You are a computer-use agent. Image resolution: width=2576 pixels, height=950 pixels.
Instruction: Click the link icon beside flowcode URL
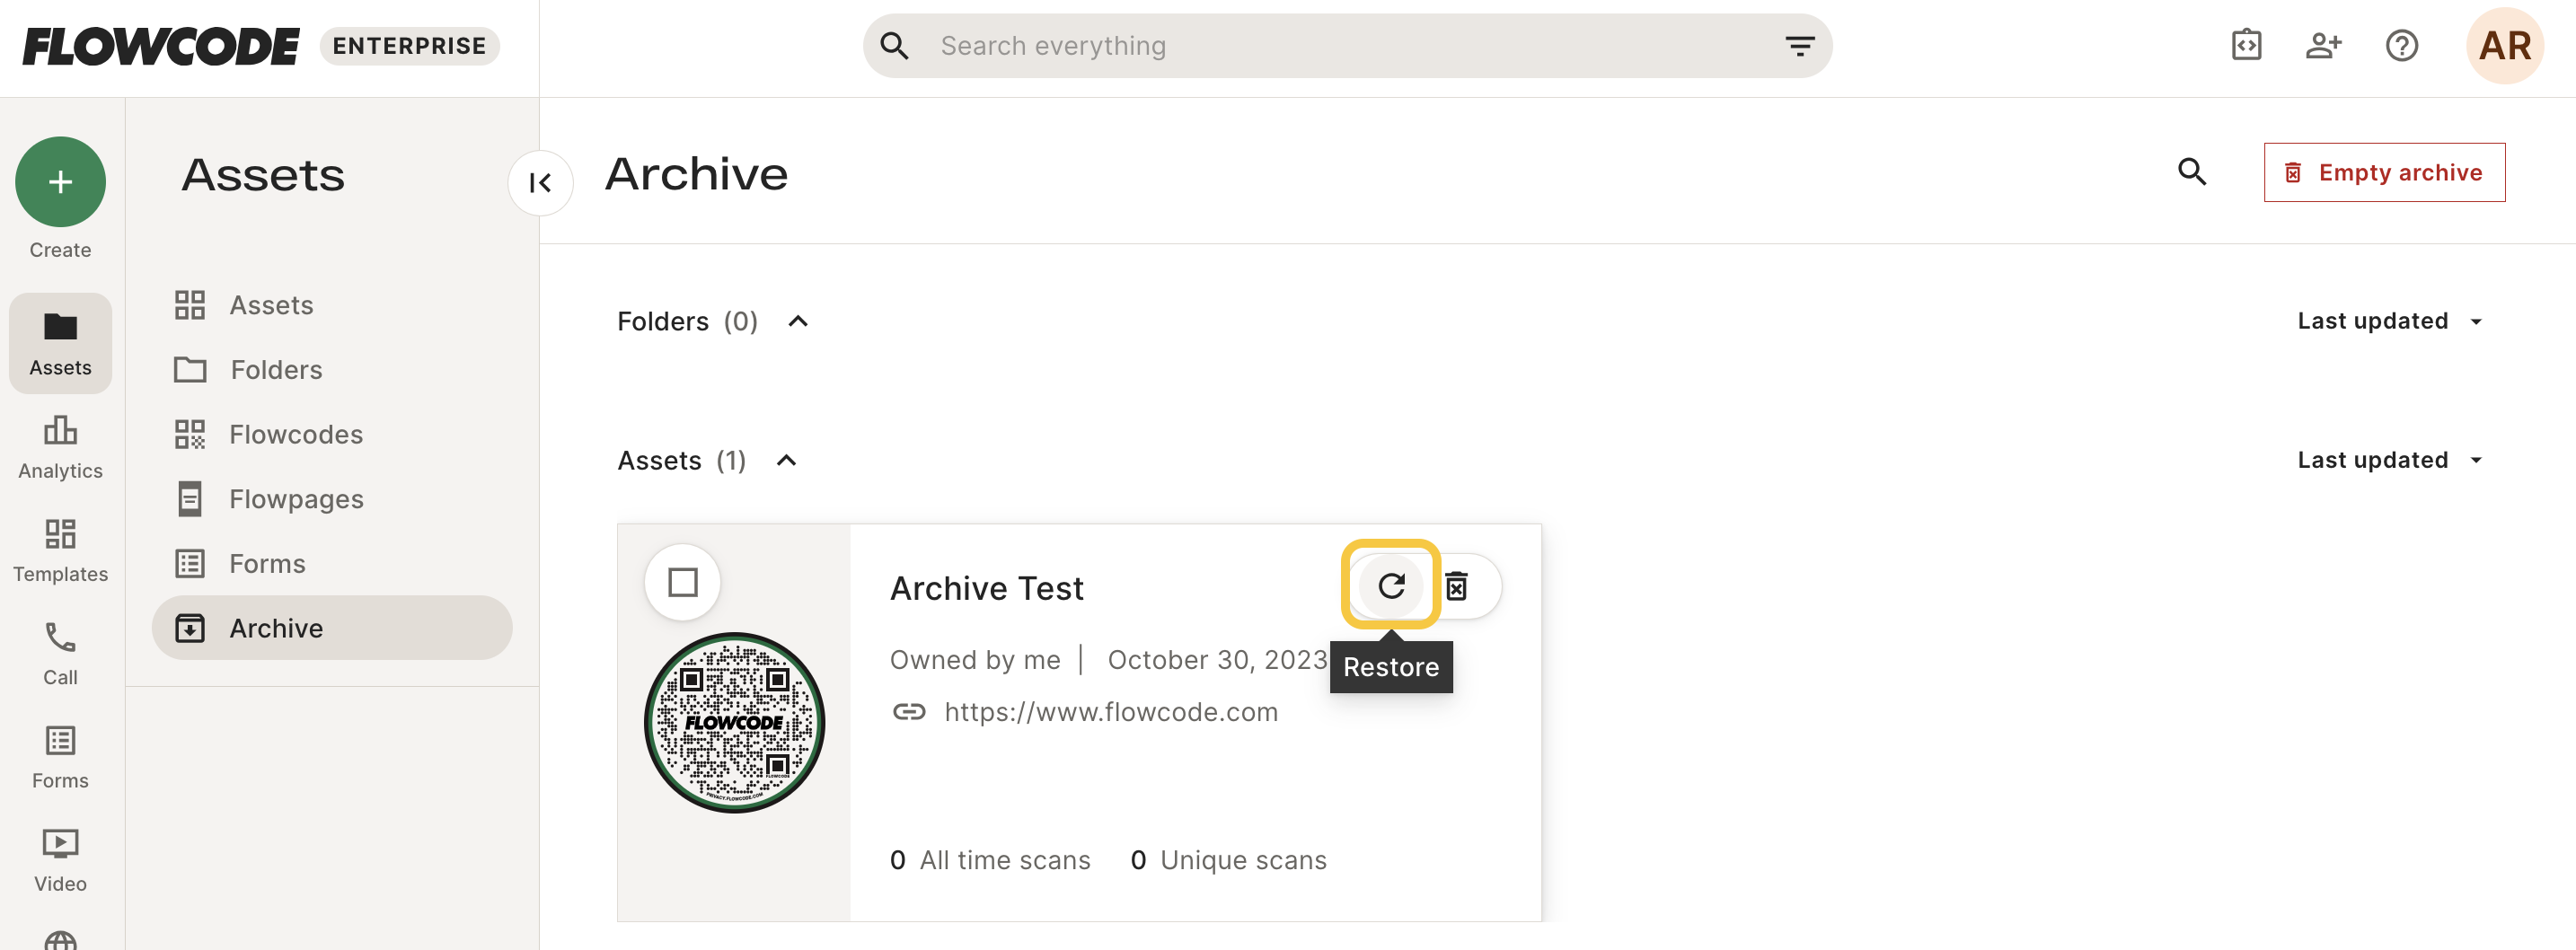tap(908, 712)
